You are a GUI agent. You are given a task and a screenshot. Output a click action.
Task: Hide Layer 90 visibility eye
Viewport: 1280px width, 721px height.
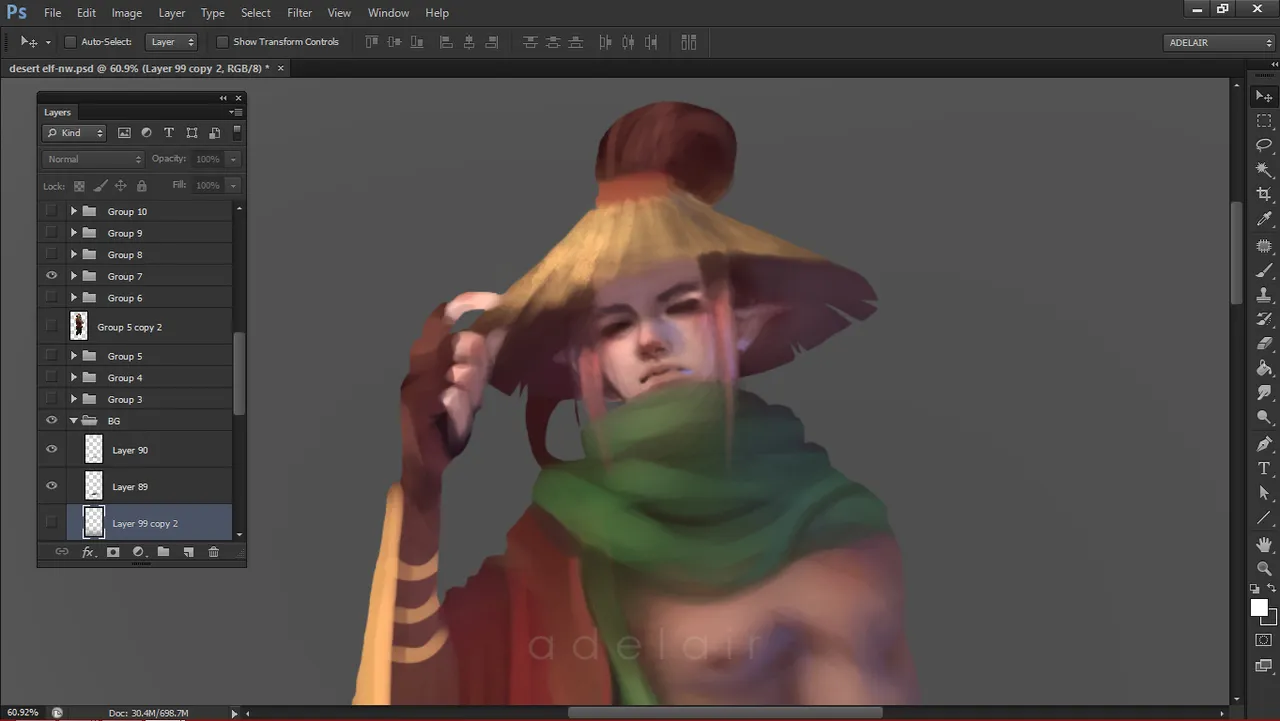click(x=51, y=450)
